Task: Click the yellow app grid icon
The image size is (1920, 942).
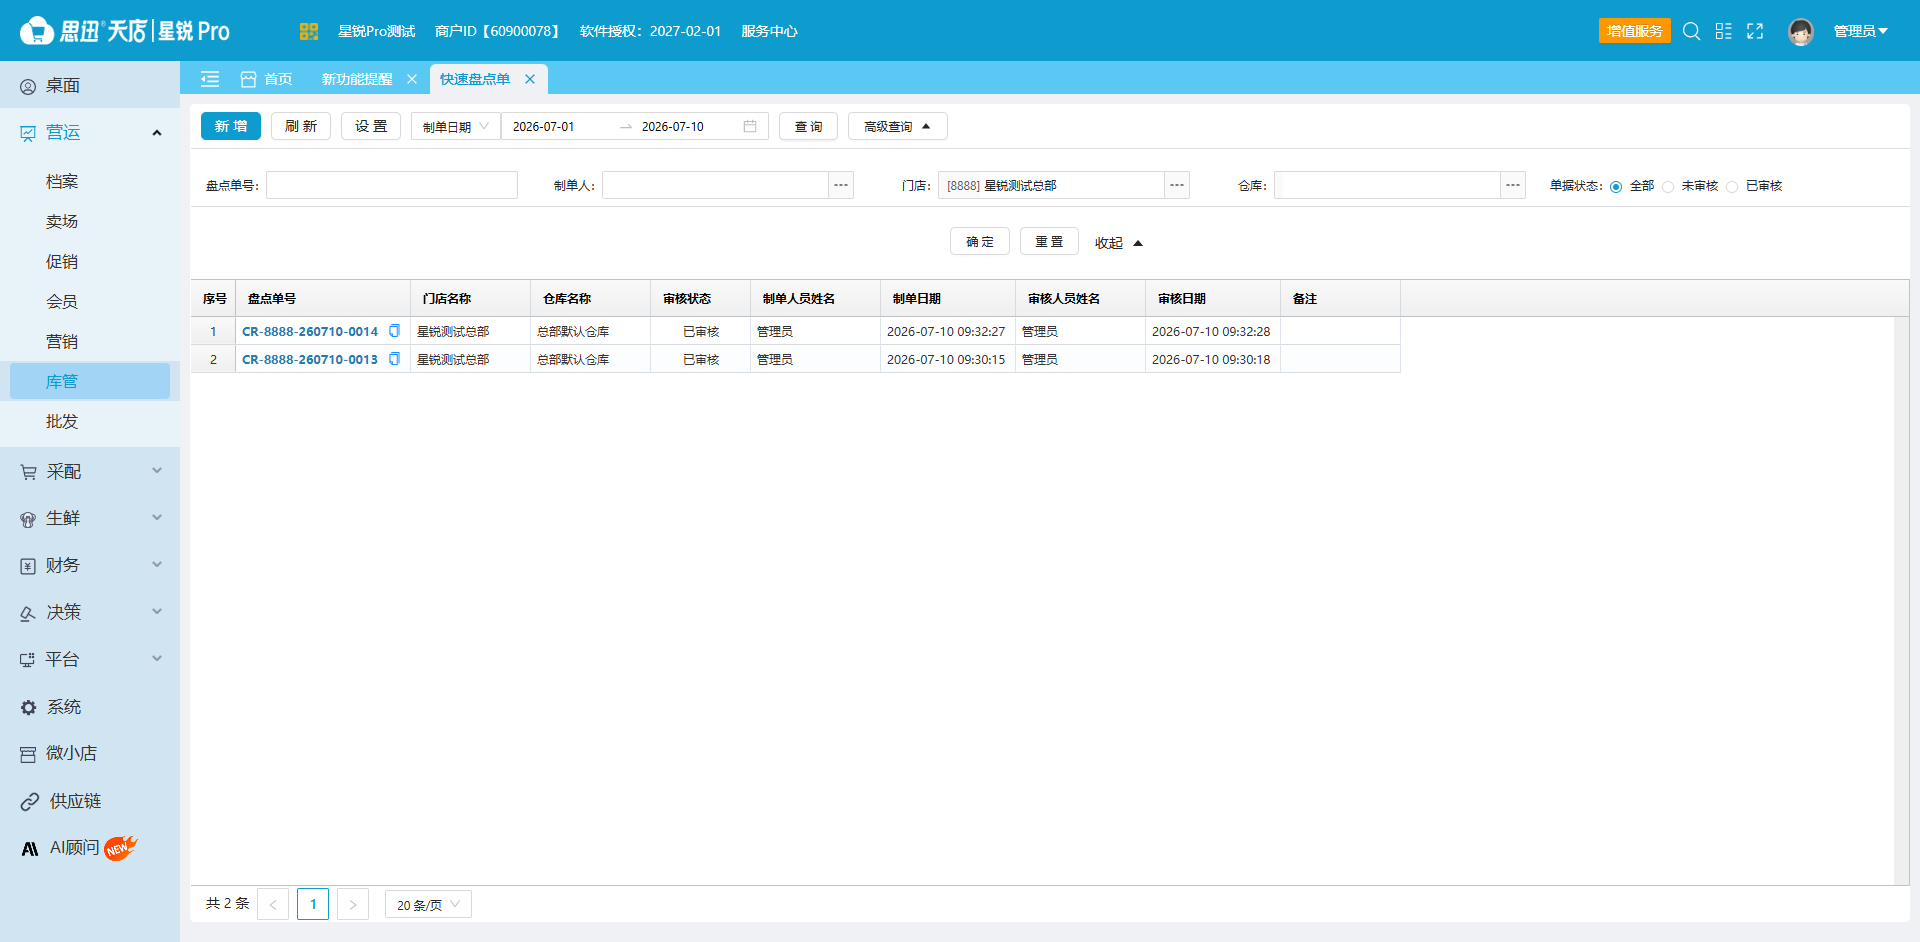Action: coord(308,31)
